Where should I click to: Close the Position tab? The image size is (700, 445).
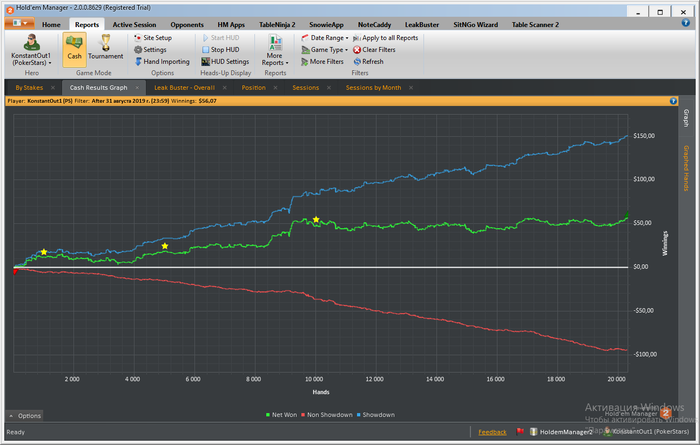pos(275,87)
